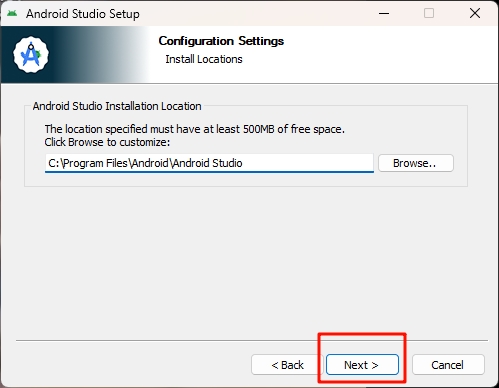Click the 500MB free space notice text
Viewport: 499px width, 388px height.
point(195,129)
